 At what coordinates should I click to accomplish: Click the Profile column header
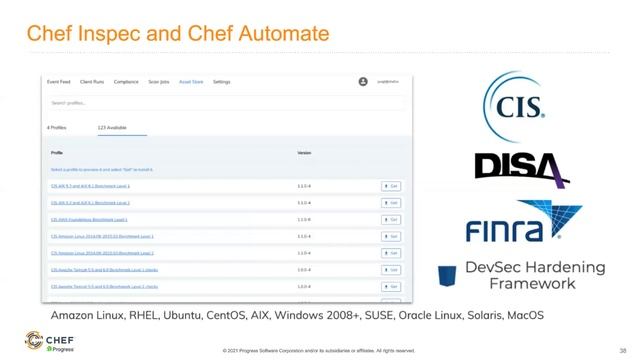click(x=57, y=153)
